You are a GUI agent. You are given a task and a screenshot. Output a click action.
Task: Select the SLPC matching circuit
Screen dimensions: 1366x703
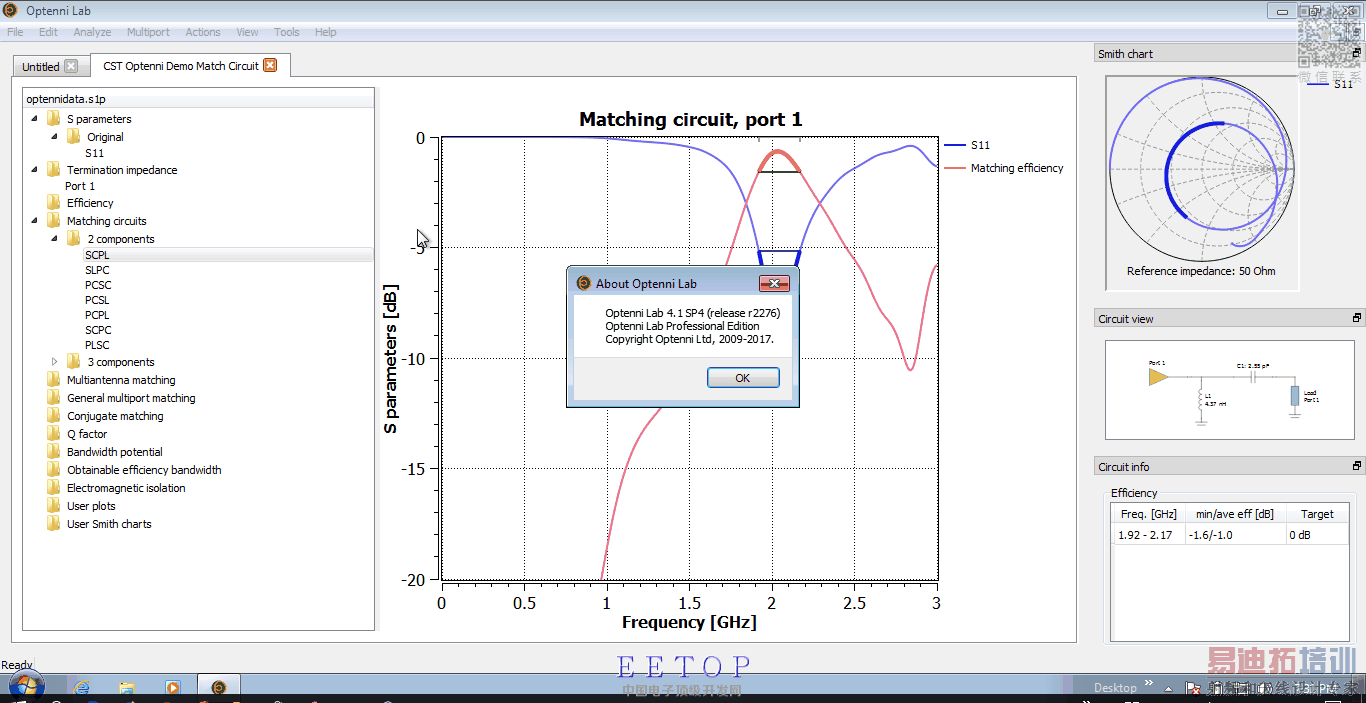pyautogui.click(x=97, y=270)
